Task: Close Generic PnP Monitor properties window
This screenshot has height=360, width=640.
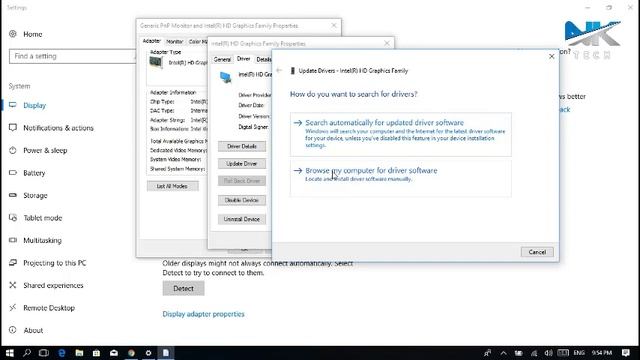Action: tap(334, 25)
